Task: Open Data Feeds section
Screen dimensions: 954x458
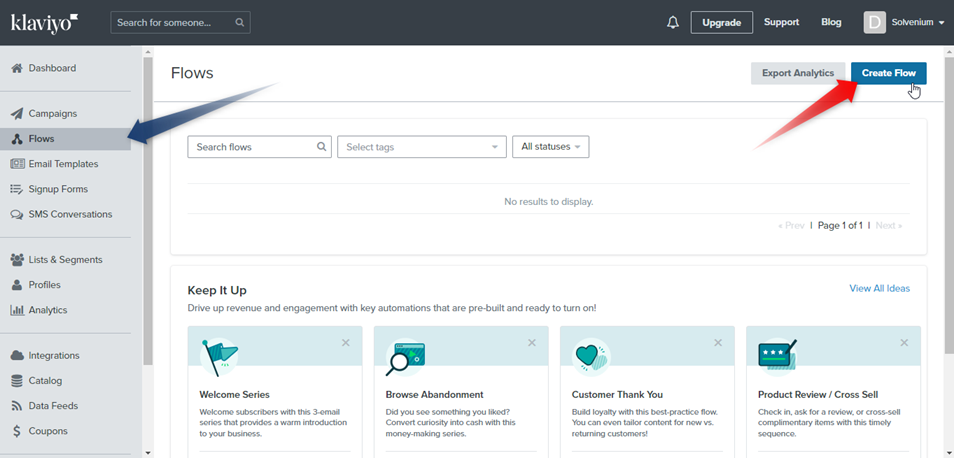Action: coord(53,406)
